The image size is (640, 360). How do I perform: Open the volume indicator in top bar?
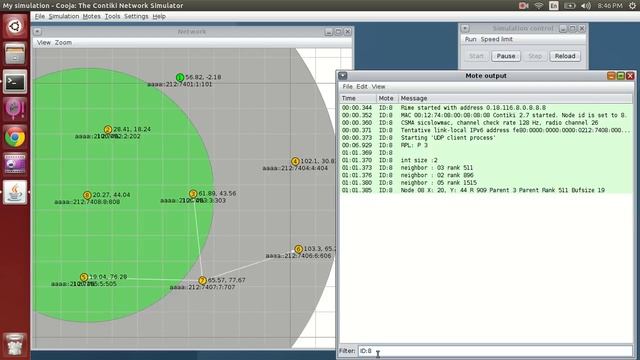pyautogui.click(x=586, y=5)
